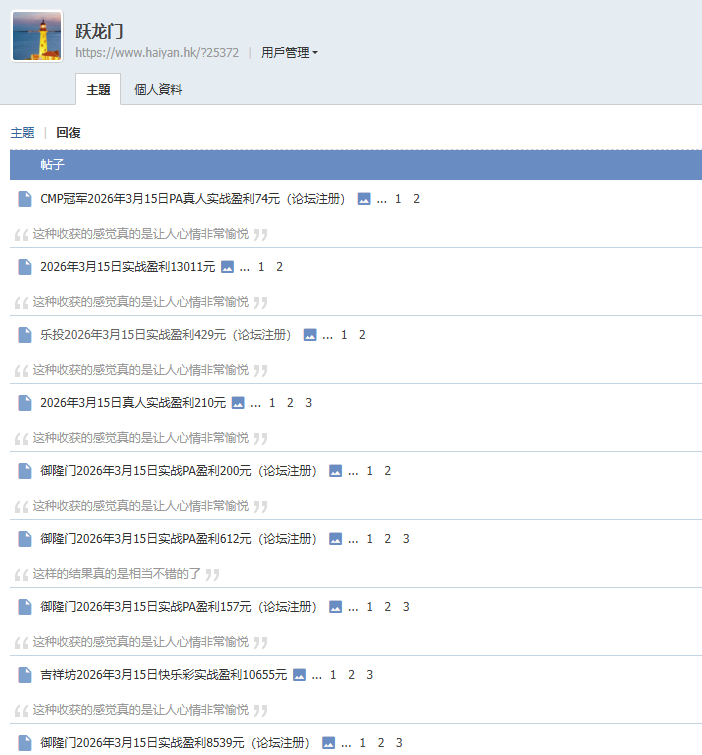
Task: Click the 主題 filter link under tabs
Action: (x=22, y=132)
